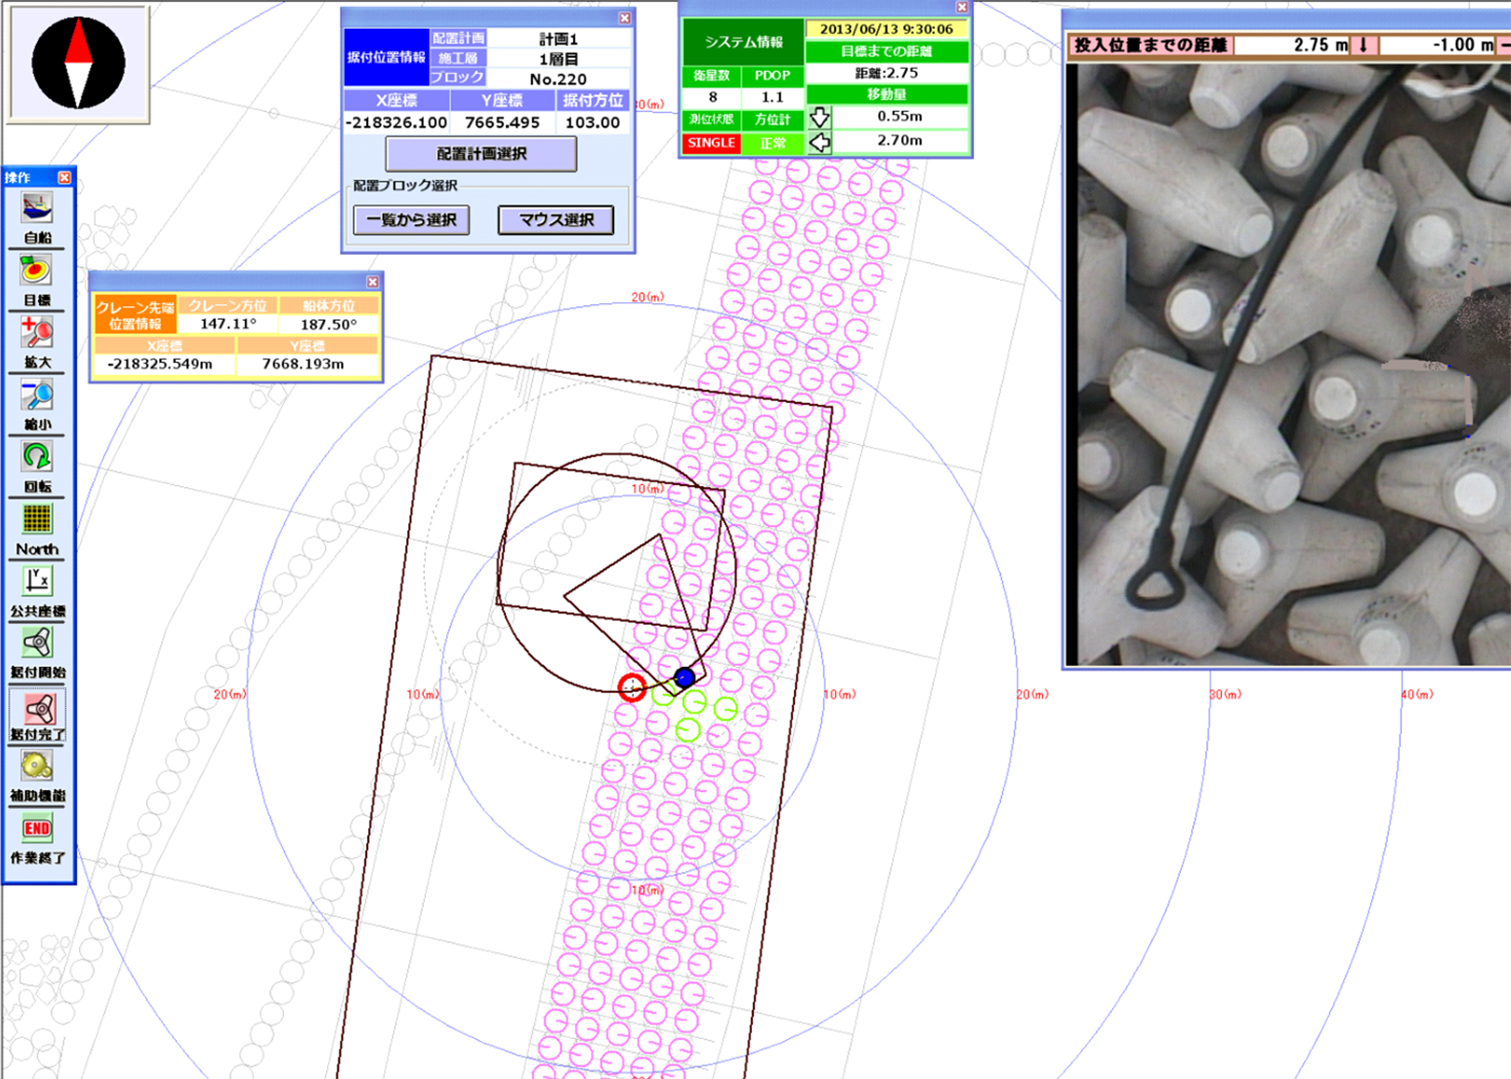This screenshot has height=1079, width=1511.
Task: Click the 縮小 zoom-out magnifier icon
Action: tap(37, 395)
